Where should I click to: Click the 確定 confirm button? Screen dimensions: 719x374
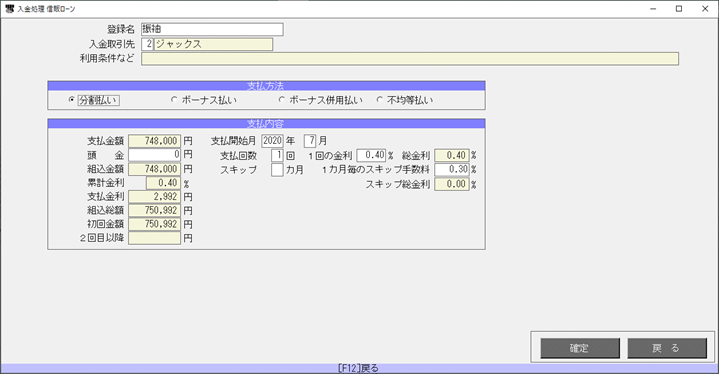click(x=580, y=348)
